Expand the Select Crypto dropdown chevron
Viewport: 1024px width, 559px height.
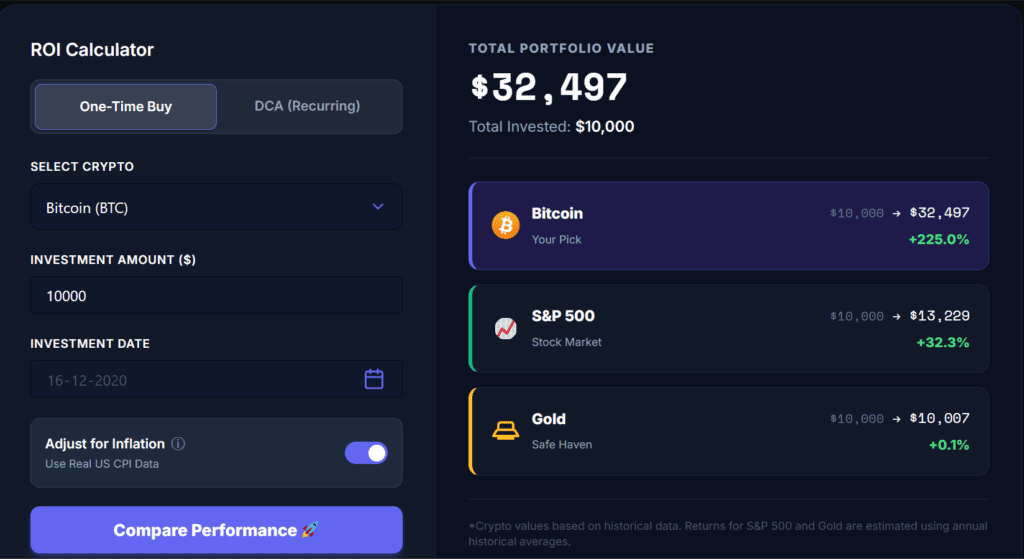[x=378, y=207]
